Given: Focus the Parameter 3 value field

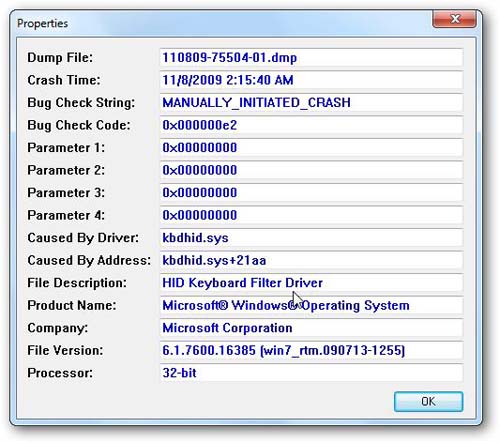Looking at the screenshot, I should 311,193.
